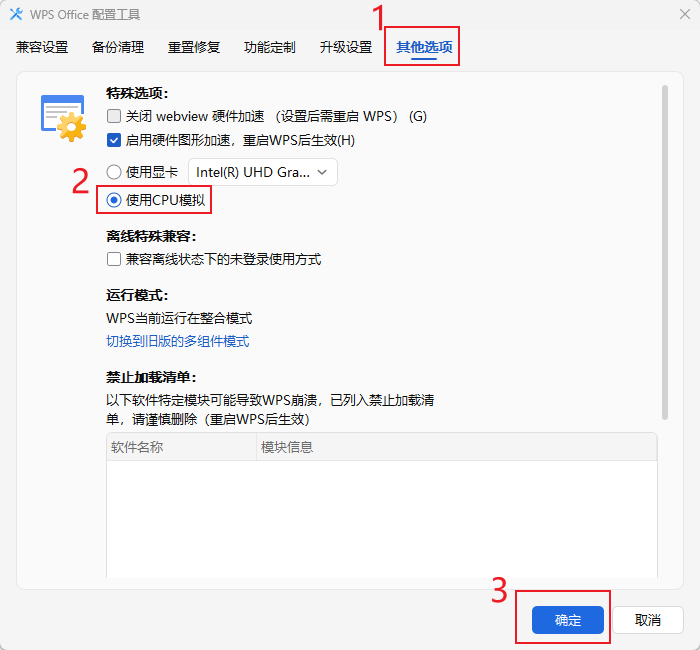Open the 备份清理 tab
The width and height of the screenshot is (700, 650).
[x=117, y=47]
